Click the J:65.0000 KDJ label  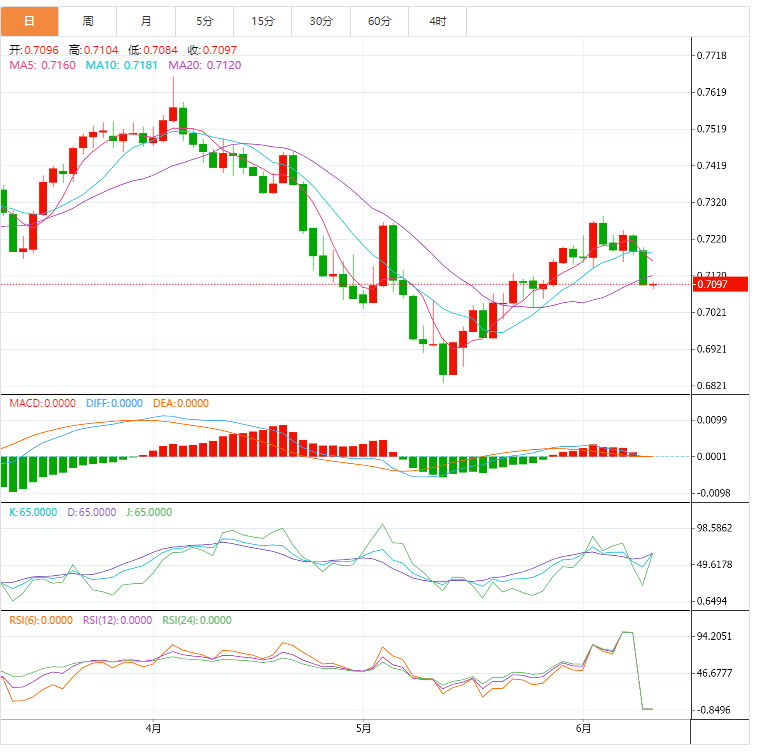click(149, 512)
